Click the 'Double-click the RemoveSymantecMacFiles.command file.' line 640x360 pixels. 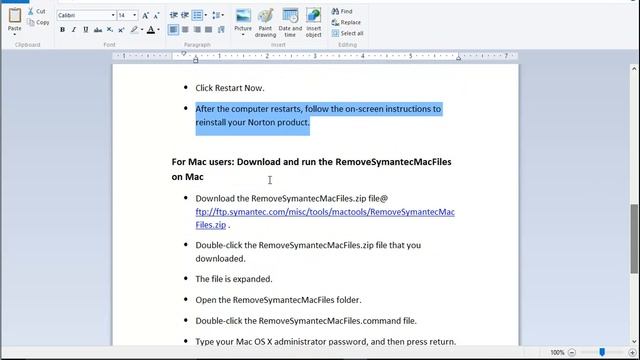(x=306, y=321)
